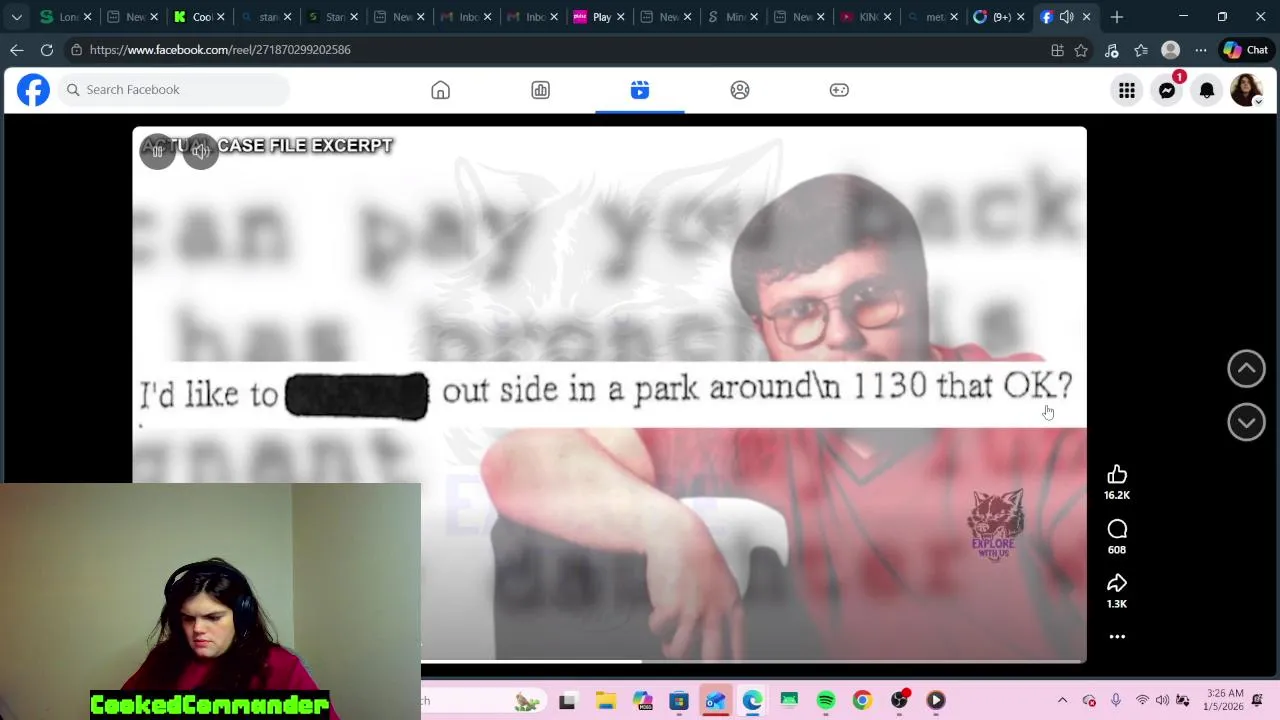Show hidden system tray icons
The height and width of the screenshot is (720, 1280).
tap(1062, 701)
